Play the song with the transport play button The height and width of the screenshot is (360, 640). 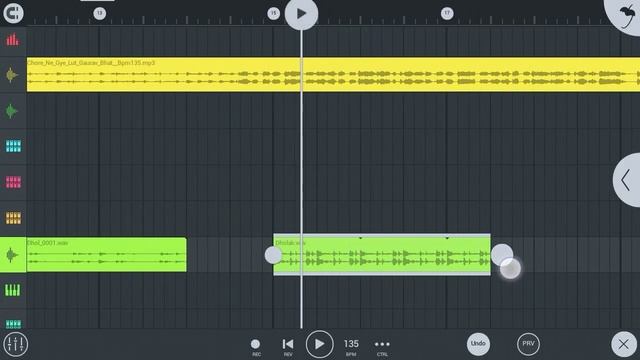tap(319, 344)
